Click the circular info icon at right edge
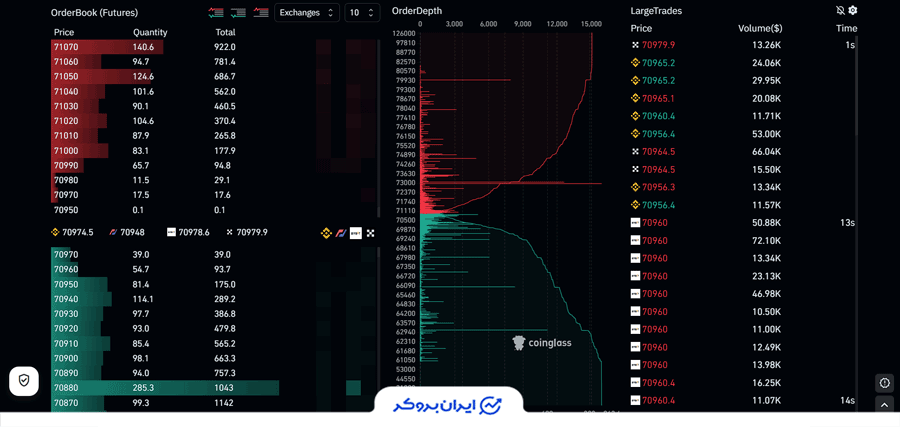Image resolution: width=900 pixels, height=427 pixels. pos(884,383)
